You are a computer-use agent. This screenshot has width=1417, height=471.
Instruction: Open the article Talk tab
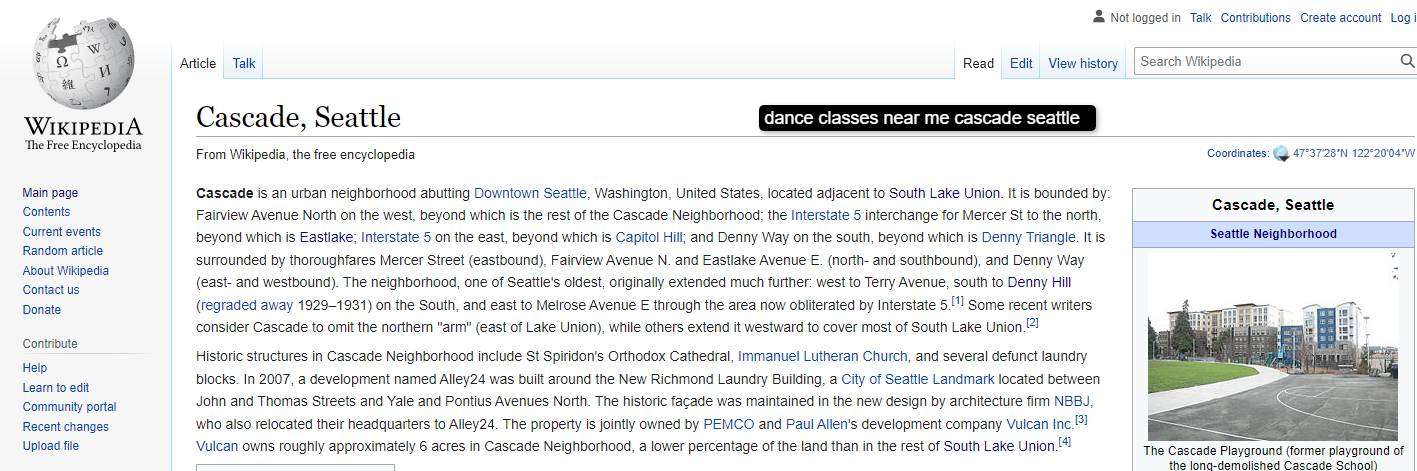click(x=244, y=63)
